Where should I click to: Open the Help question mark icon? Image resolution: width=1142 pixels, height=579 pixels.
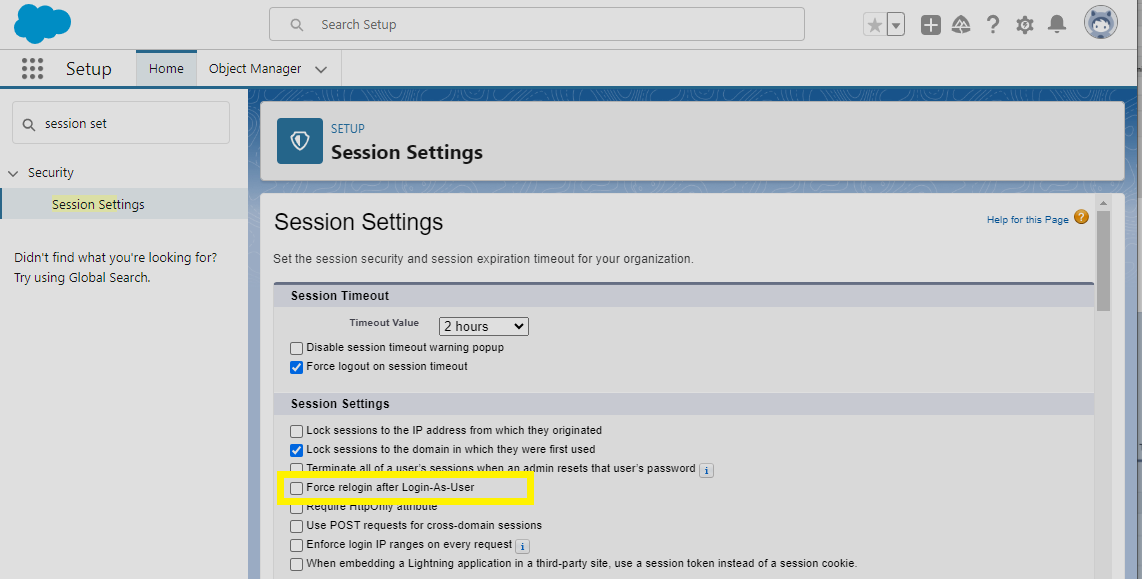click(x=992, y=25)
